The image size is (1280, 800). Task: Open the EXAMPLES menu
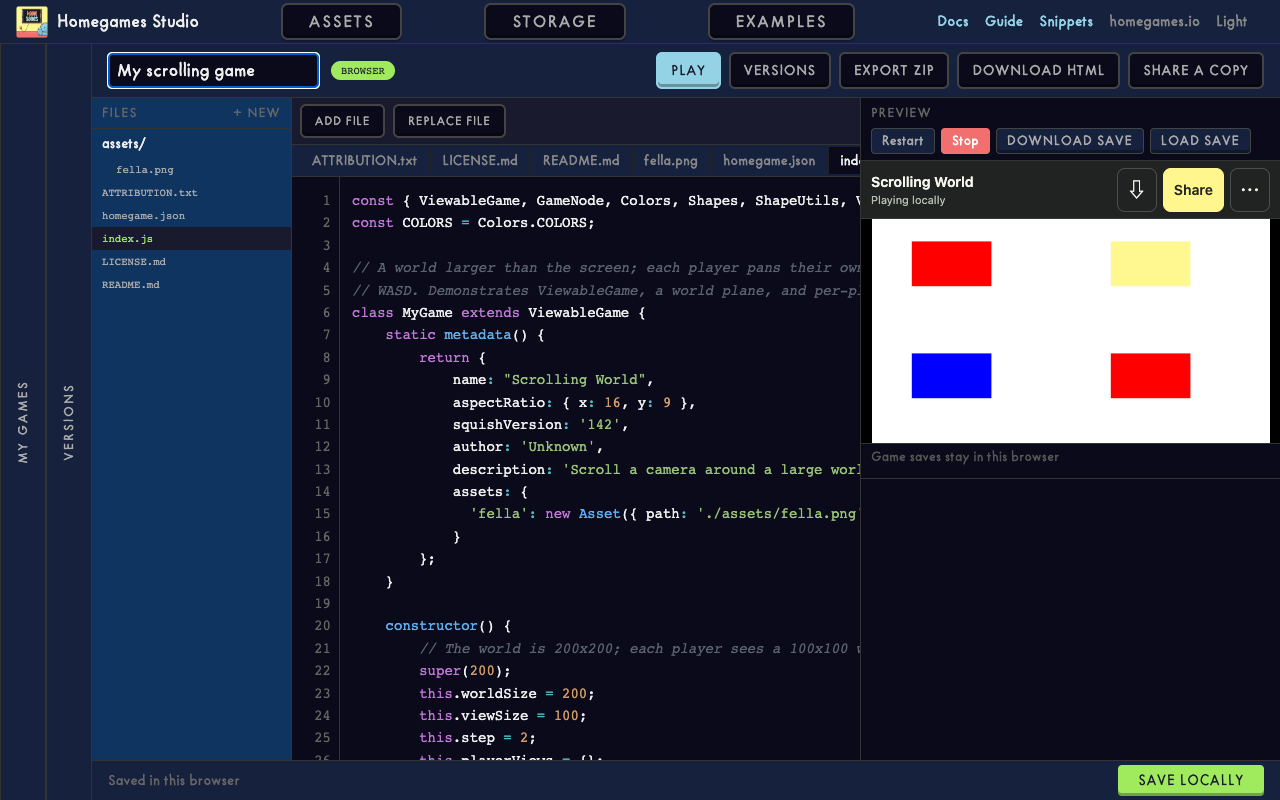[x=781, y=21]
